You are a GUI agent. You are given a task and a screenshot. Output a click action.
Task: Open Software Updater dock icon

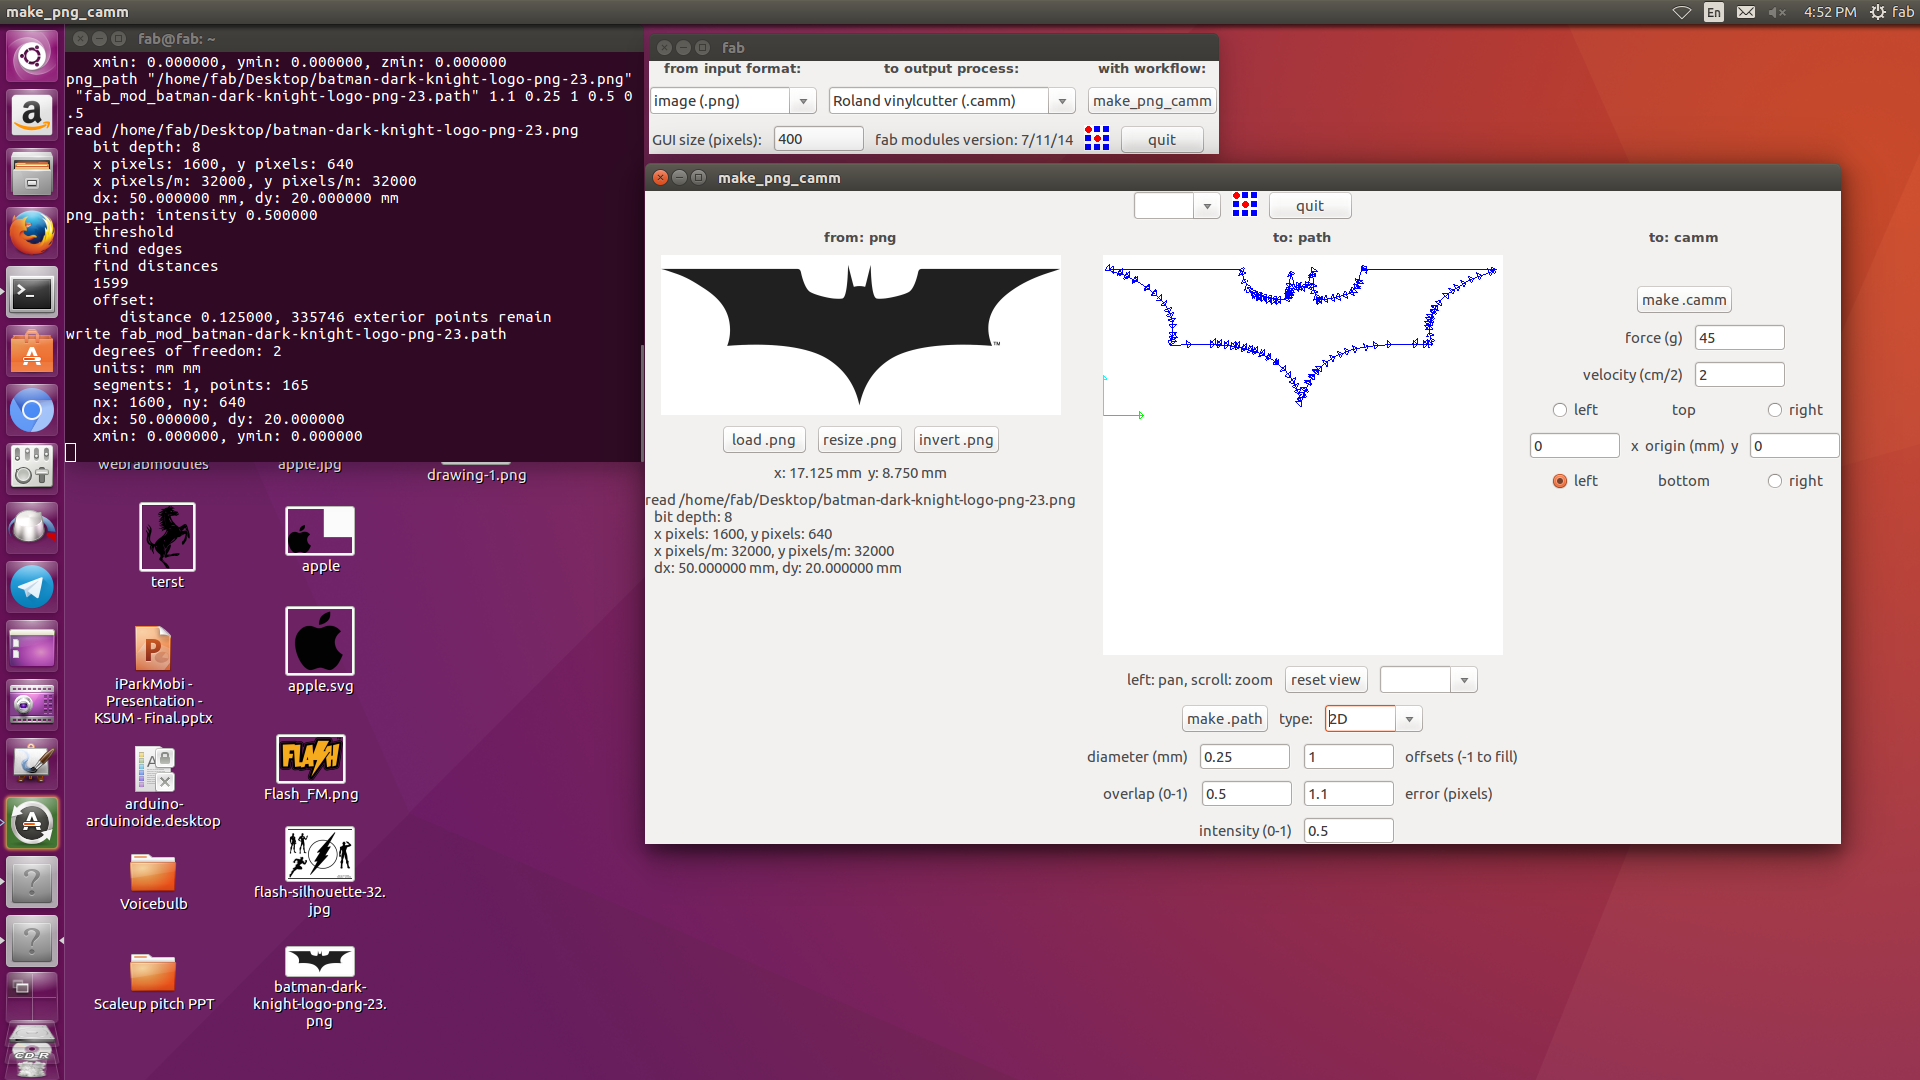(x=32, y=823)
